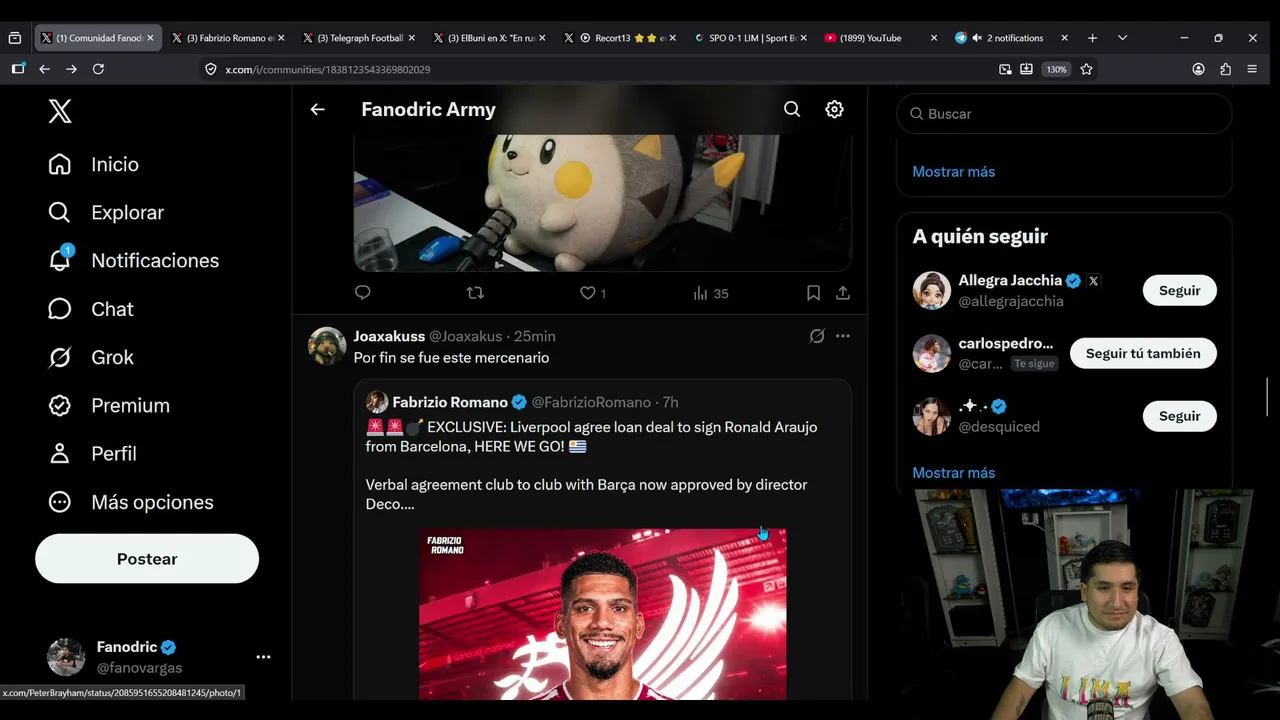
Task: Switch to ElBuni en X tab
Action: click(489, 38)
